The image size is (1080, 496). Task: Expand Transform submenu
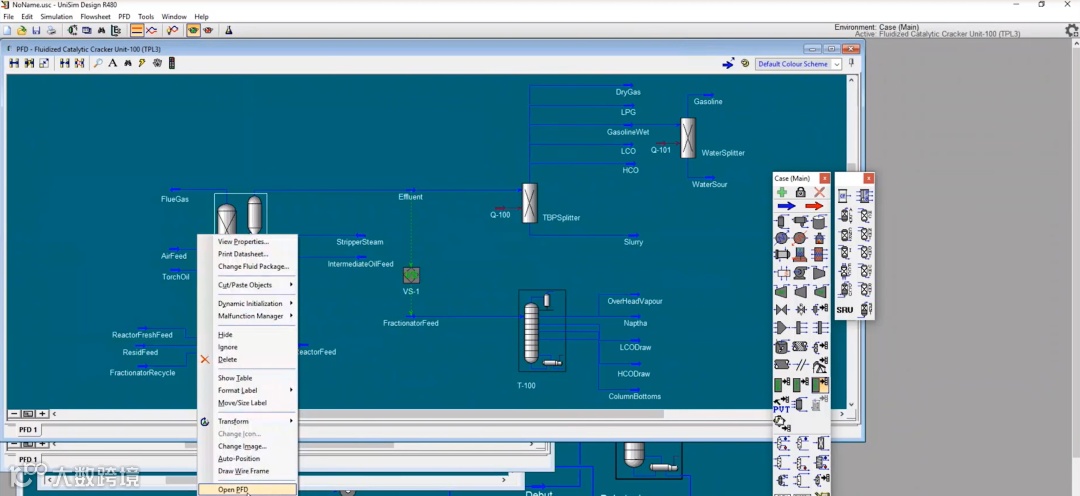[x=247, y=422]
